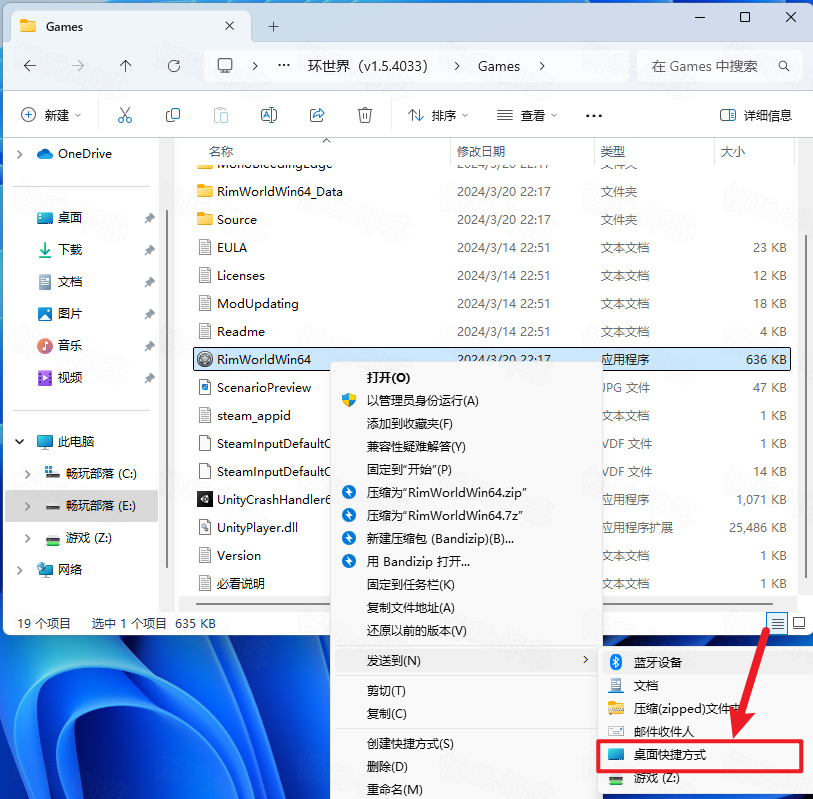Select the UnityCrashHandler file icon
Viewport: 813px width, 799px height.
point(205,499)
